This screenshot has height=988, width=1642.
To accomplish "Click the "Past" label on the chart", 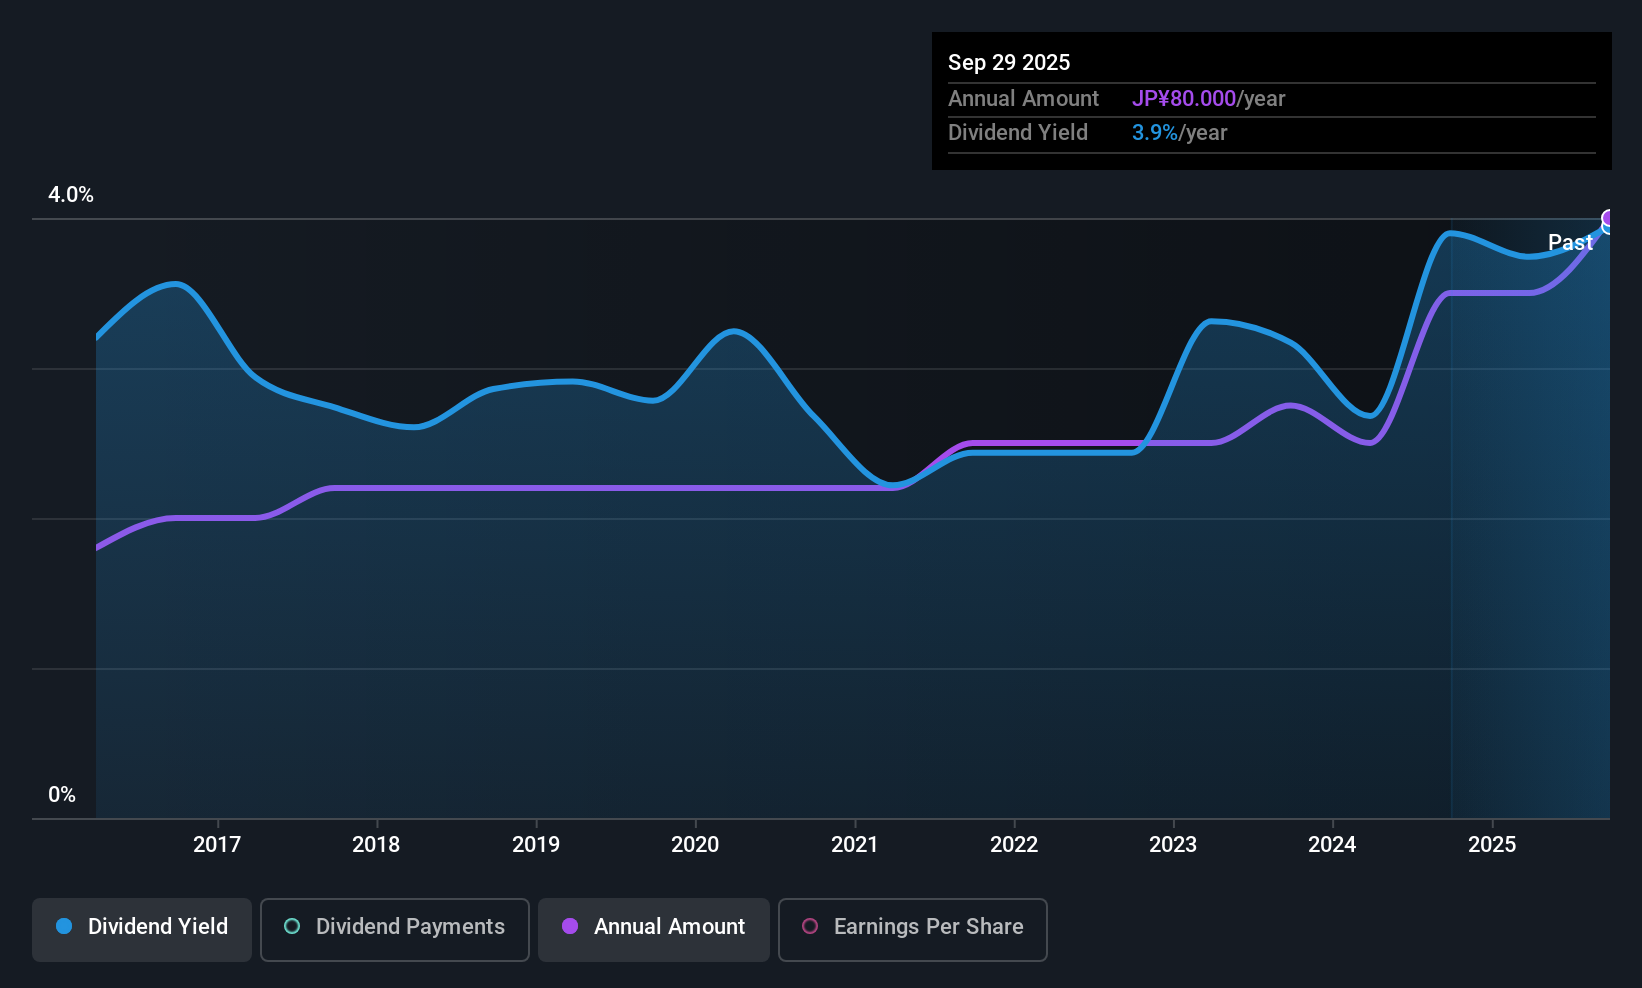I will point(1570,243).
